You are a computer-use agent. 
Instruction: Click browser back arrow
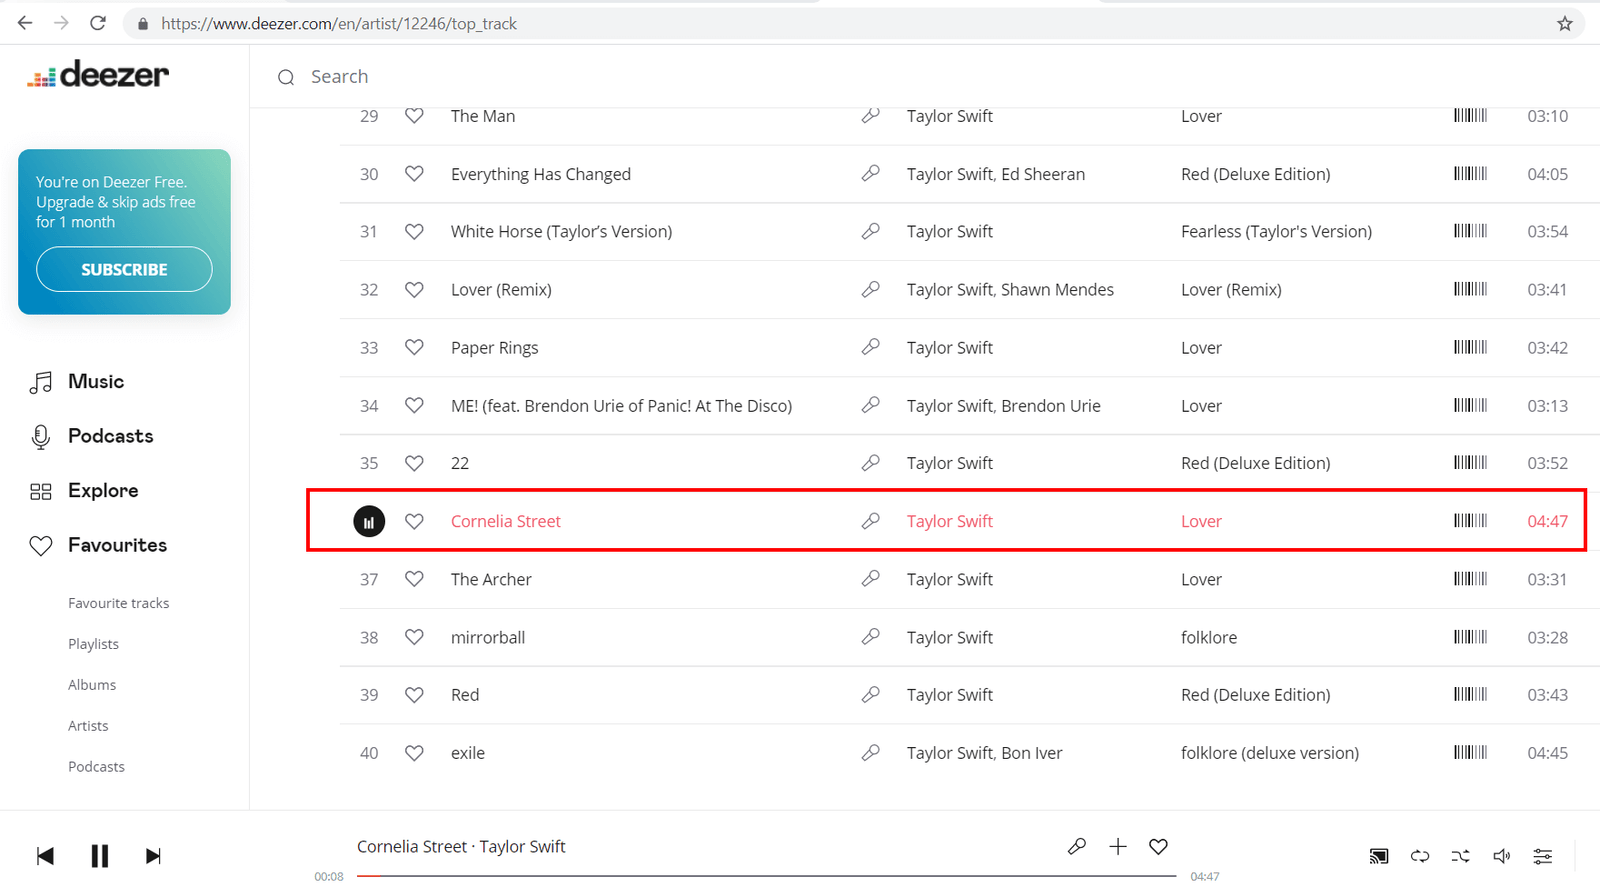tap(25, 23)
